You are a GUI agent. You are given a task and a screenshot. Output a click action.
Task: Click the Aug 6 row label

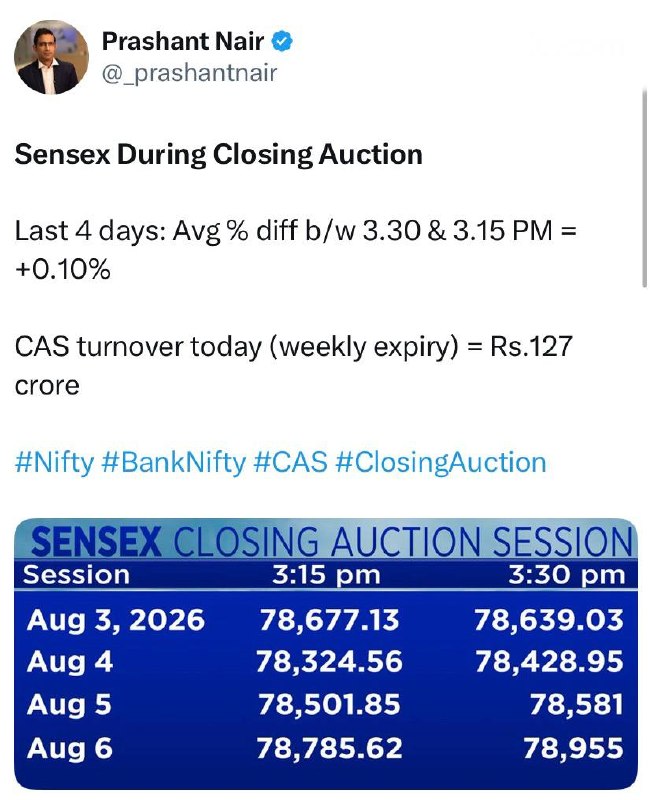tap(70, 748)
